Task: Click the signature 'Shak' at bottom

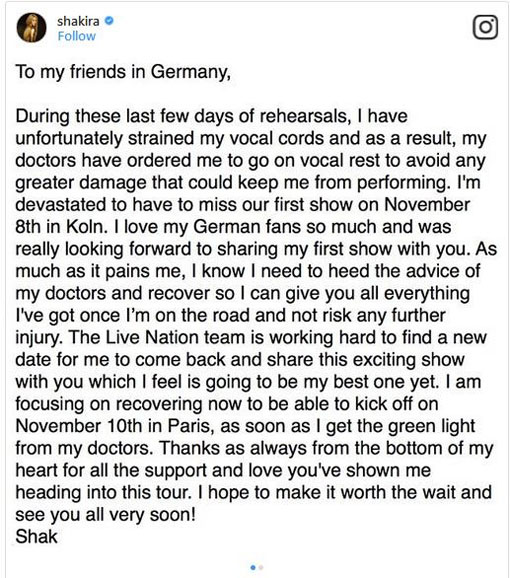Action: point(36,537)
